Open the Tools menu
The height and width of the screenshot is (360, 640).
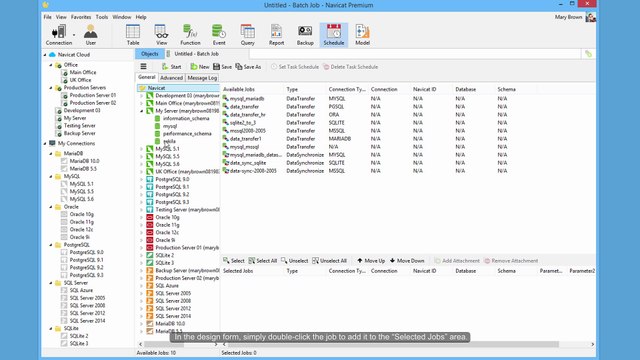[102, 17]
